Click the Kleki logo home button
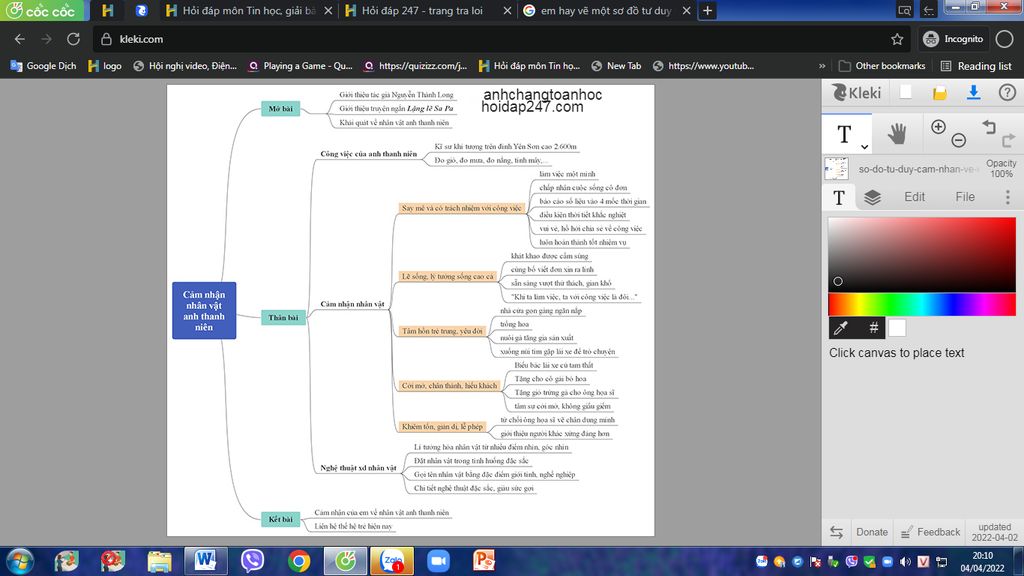This screenshot has width=1024, height=576. coord(856,93)
